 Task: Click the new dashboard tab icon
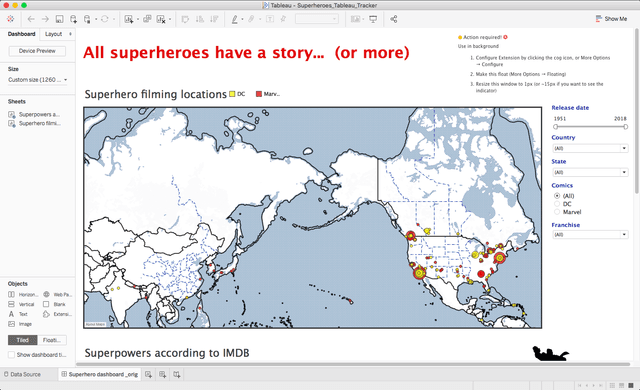162,374
